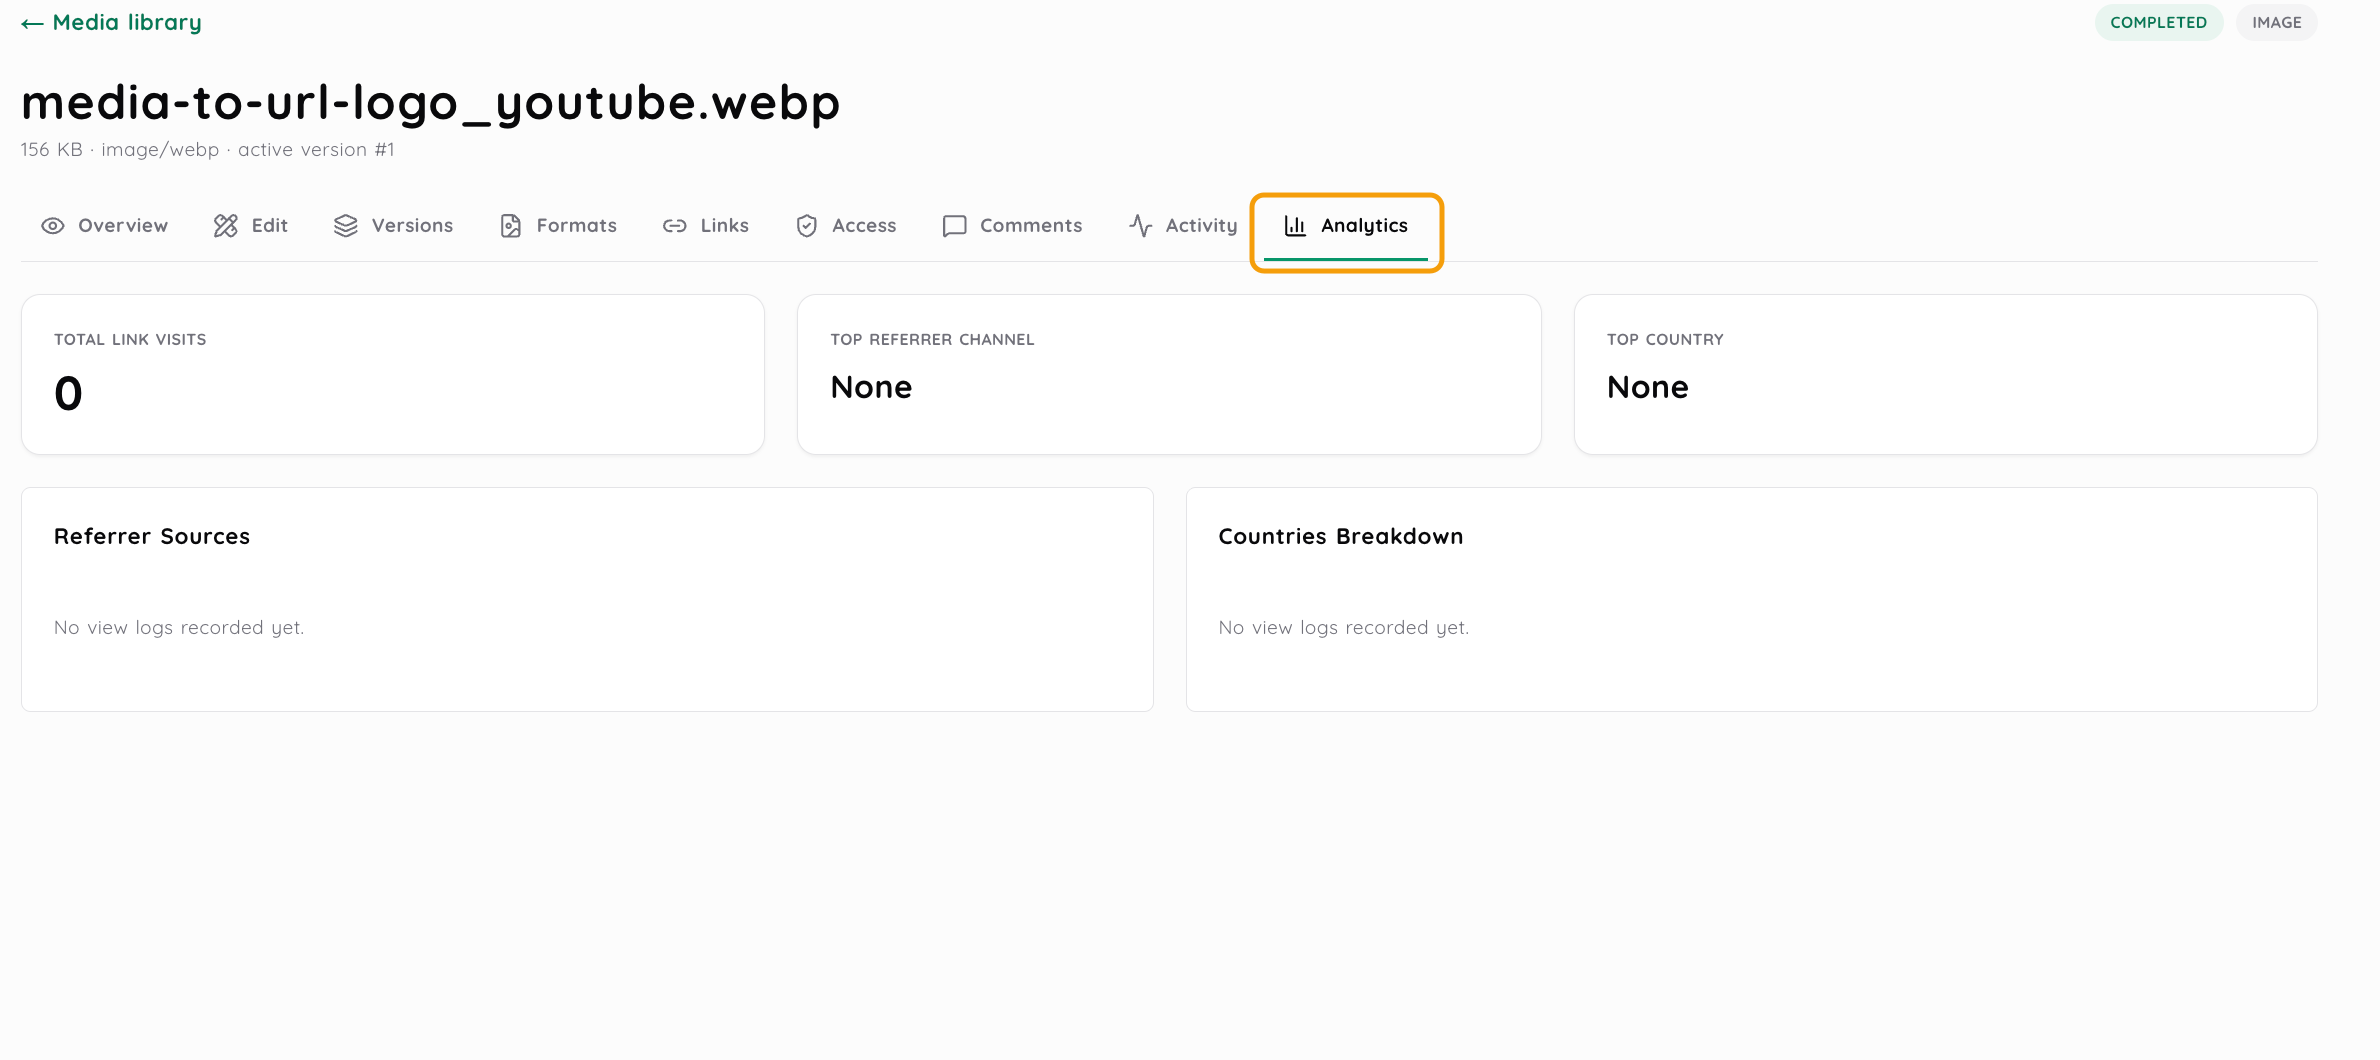
Task: Go back to Media library
Action: click(x=111, y=22)
